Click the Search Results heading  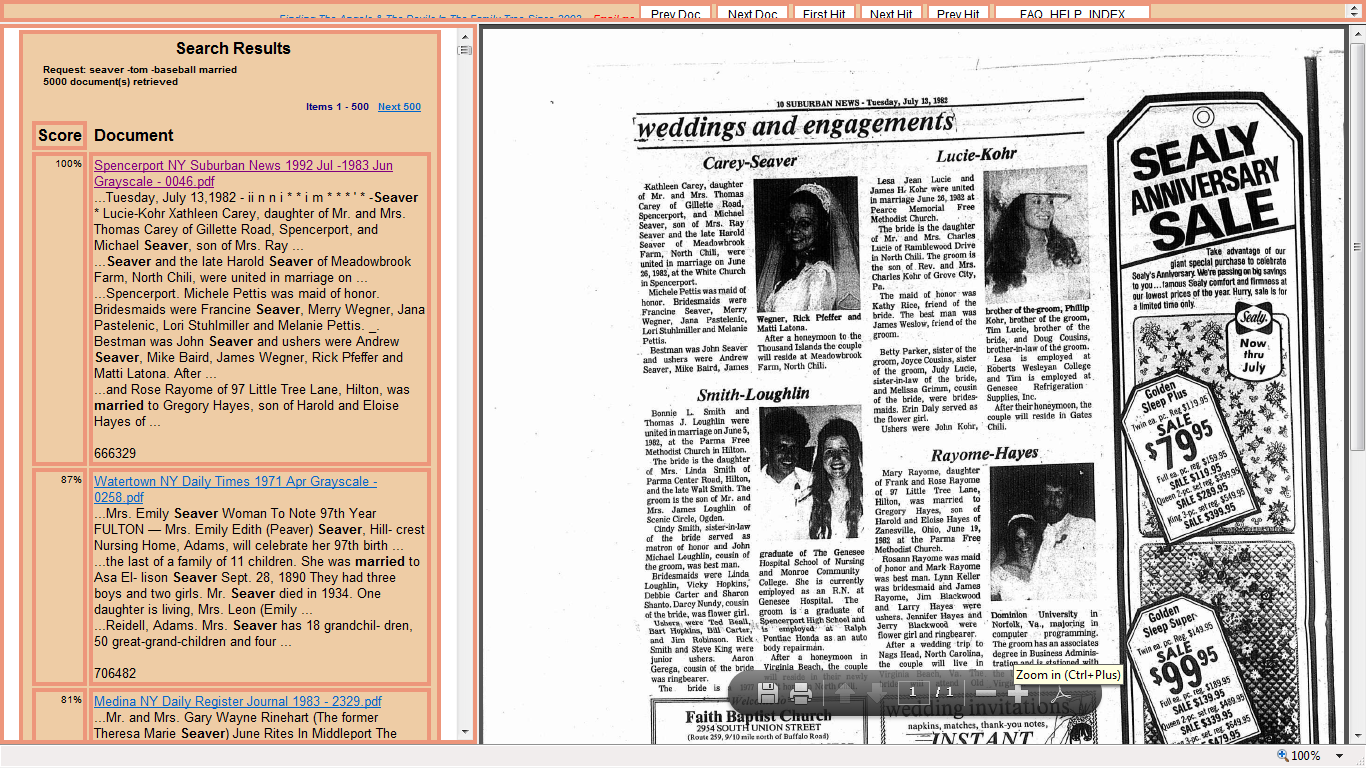[x=233, y=48]
